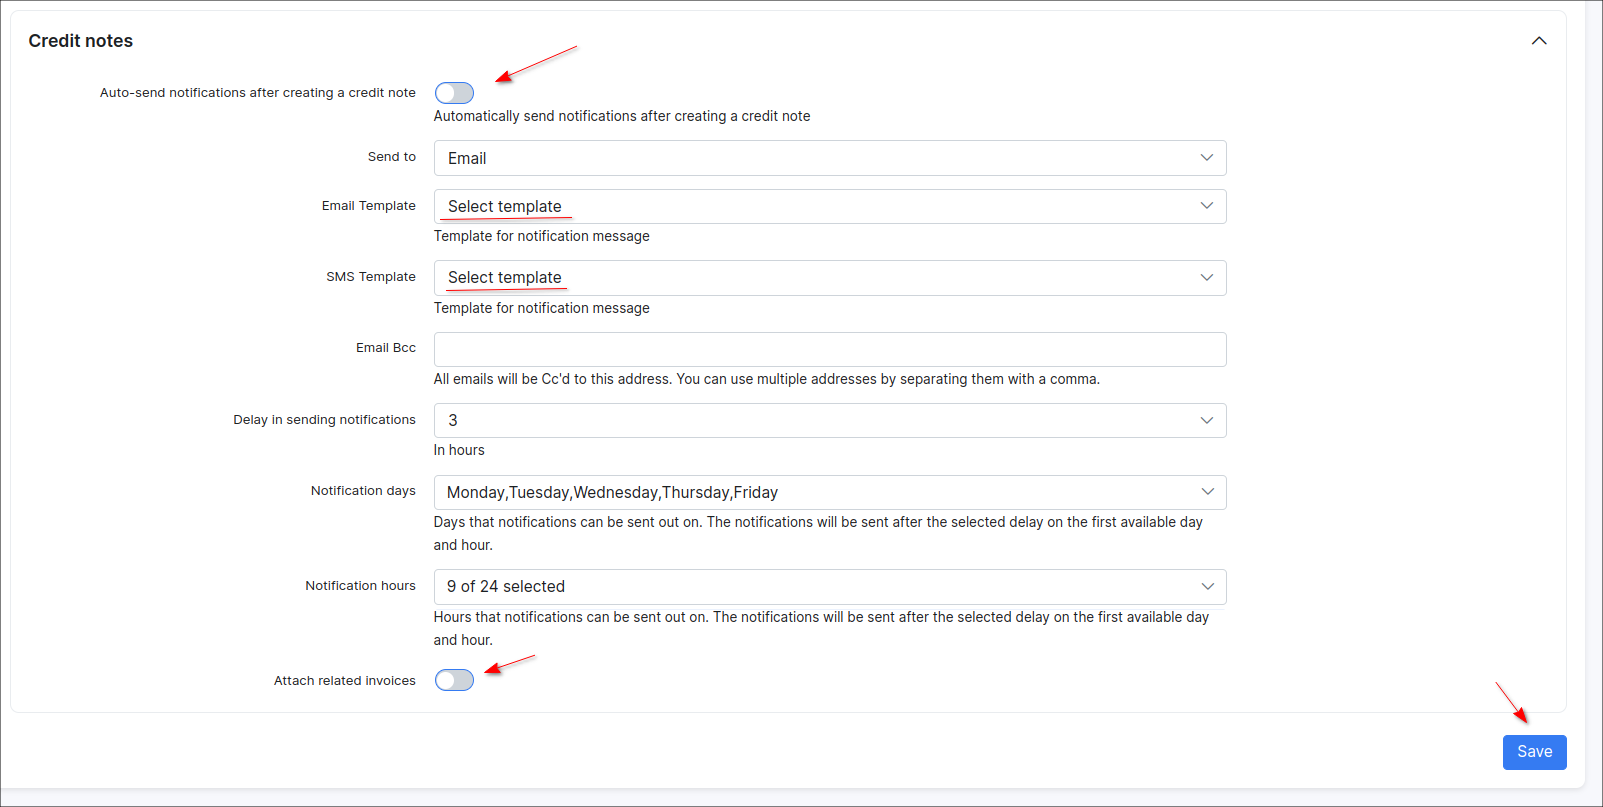
Task: Click the SMS Template chevron arrow
Action: pos(1206,278)
